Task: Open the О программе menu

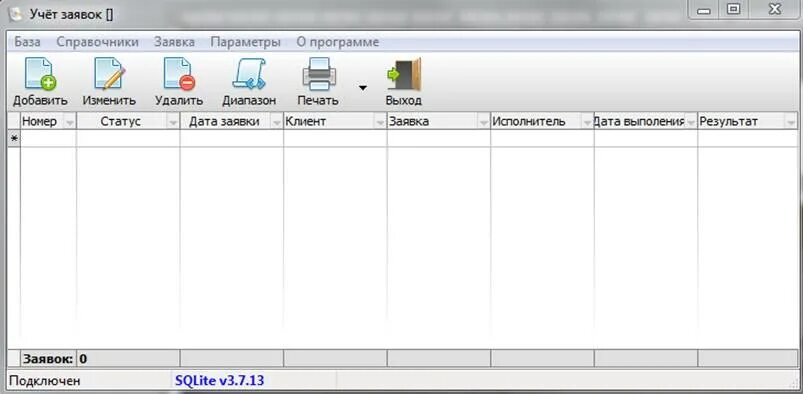Action: point(338,42)
